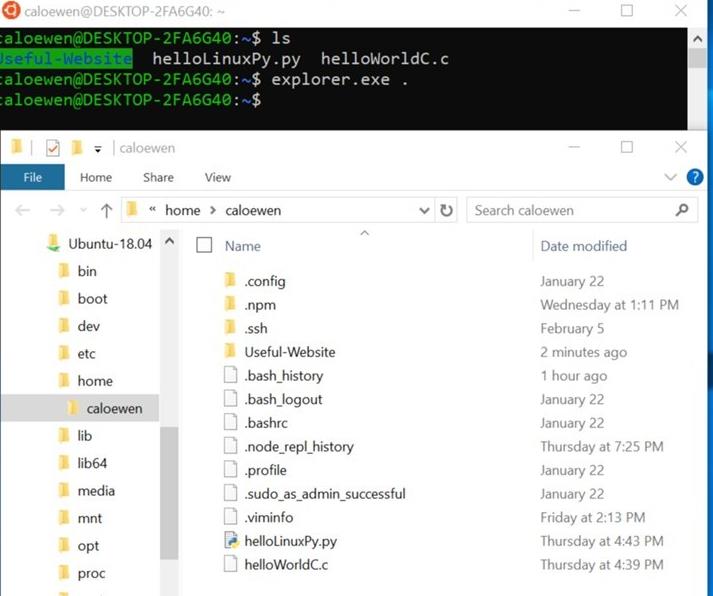The width and height of the screenshot is (713, 596).
Task: Switch to the View ribbon tab
Action: click(x=217, y=178)
